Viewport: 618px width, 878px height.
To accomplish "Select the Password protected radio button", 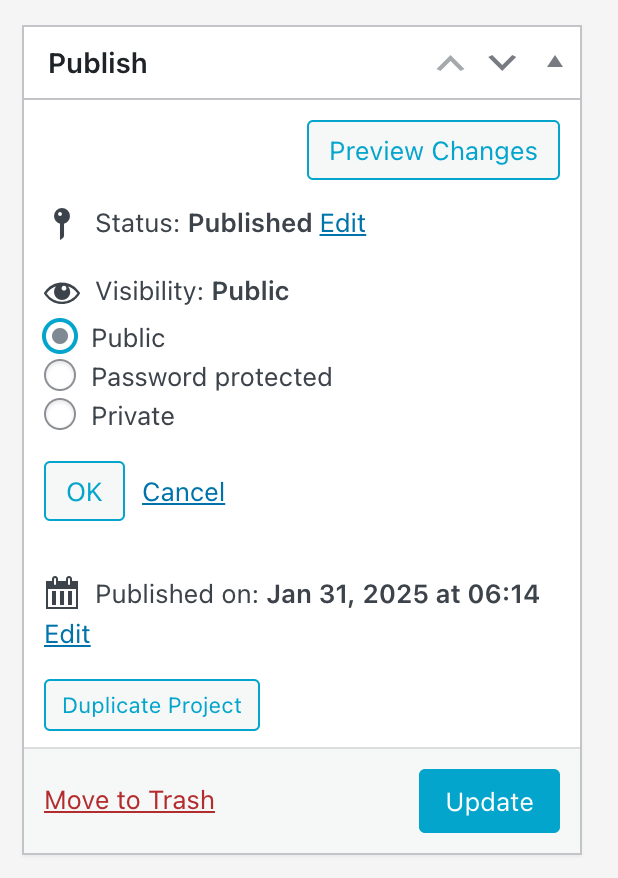I will click(x=59, y=376).
